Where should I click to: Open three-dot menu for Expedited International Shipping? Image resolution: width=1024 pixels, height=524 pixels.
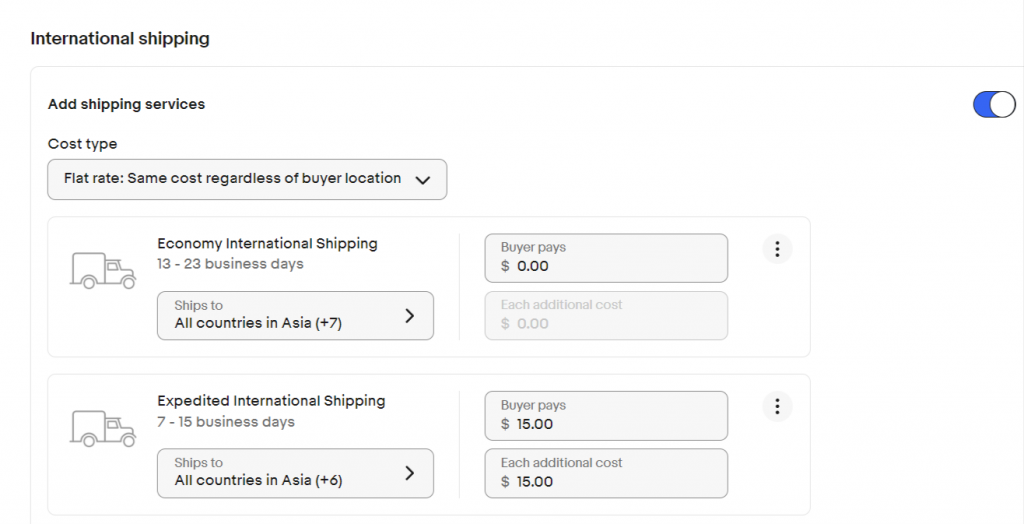(x=777, y=406)
